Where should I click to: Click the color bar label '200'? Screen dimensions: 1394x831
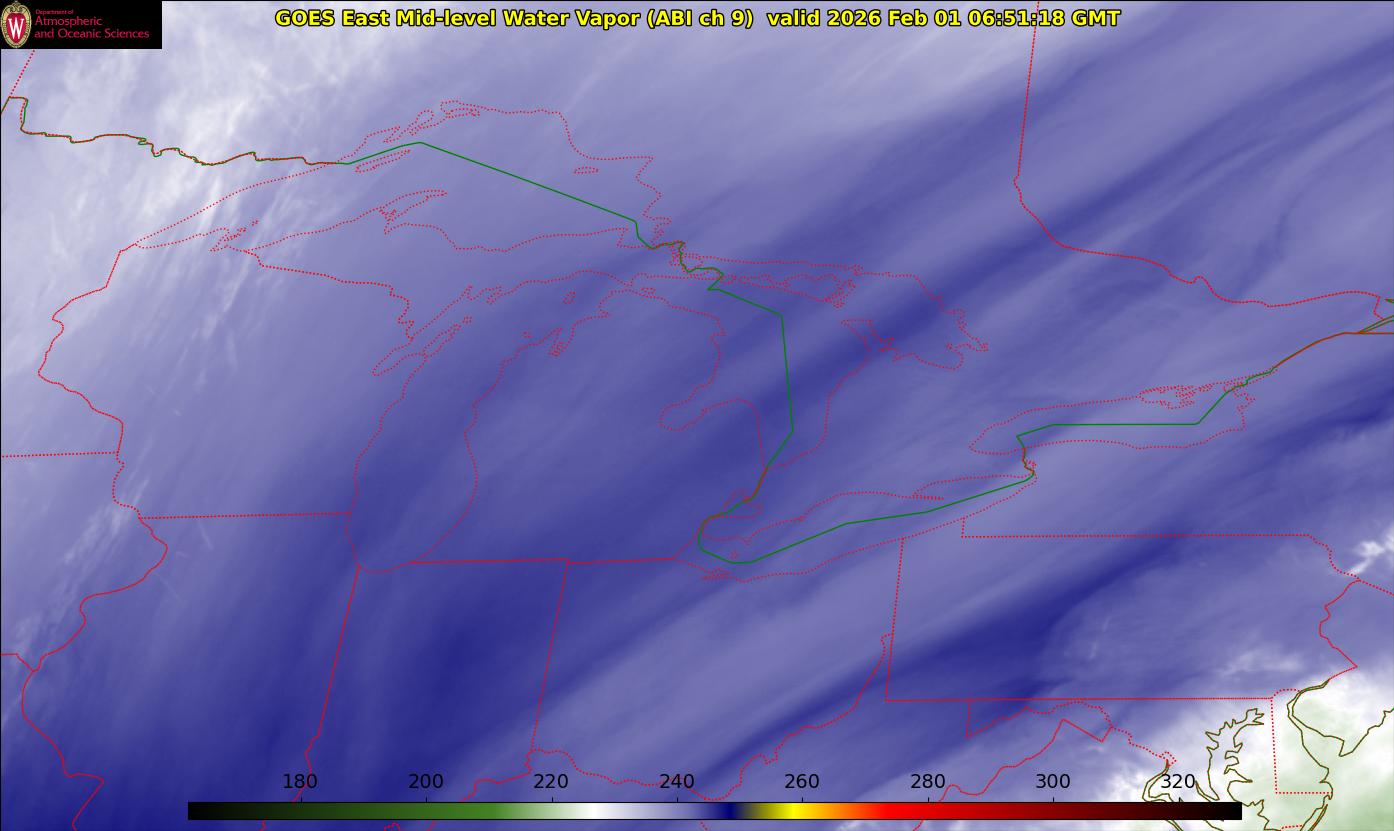426,781
